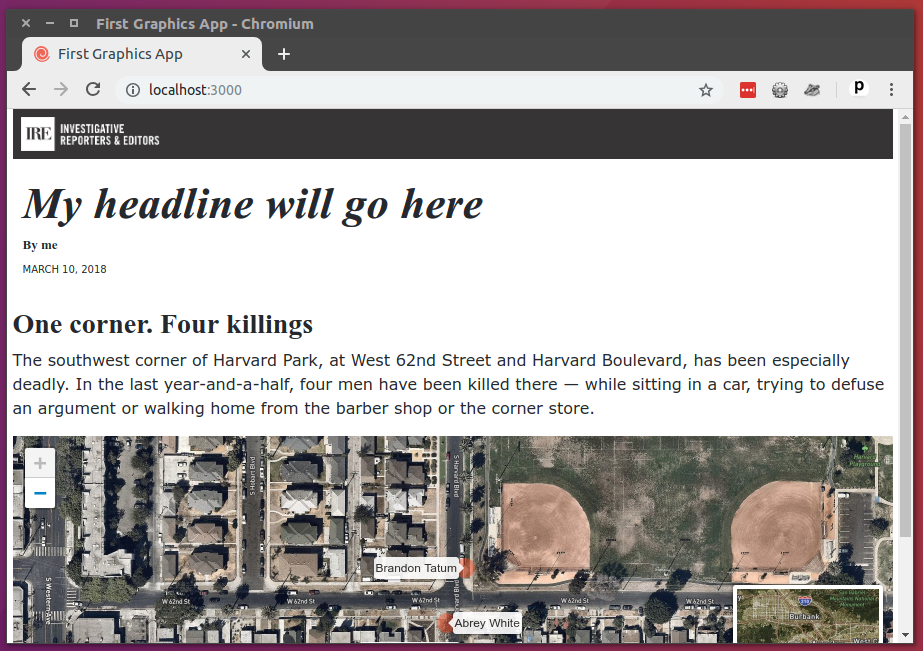The image size is (923, 651).
Task: Click the IRE logo in header
Action: pos(38,134)
